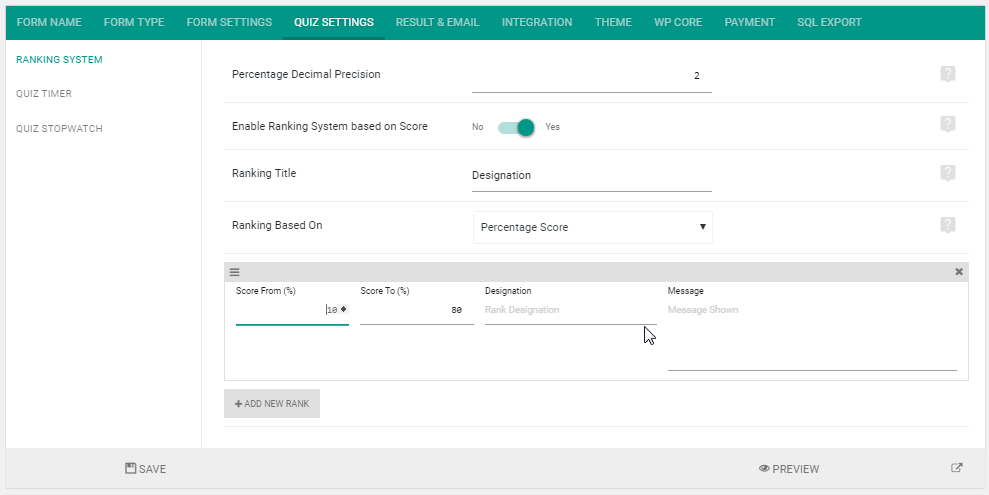Click the Score From stepper arrows
The width and height of the screenshot is (989, 495).
coord(344,309)
